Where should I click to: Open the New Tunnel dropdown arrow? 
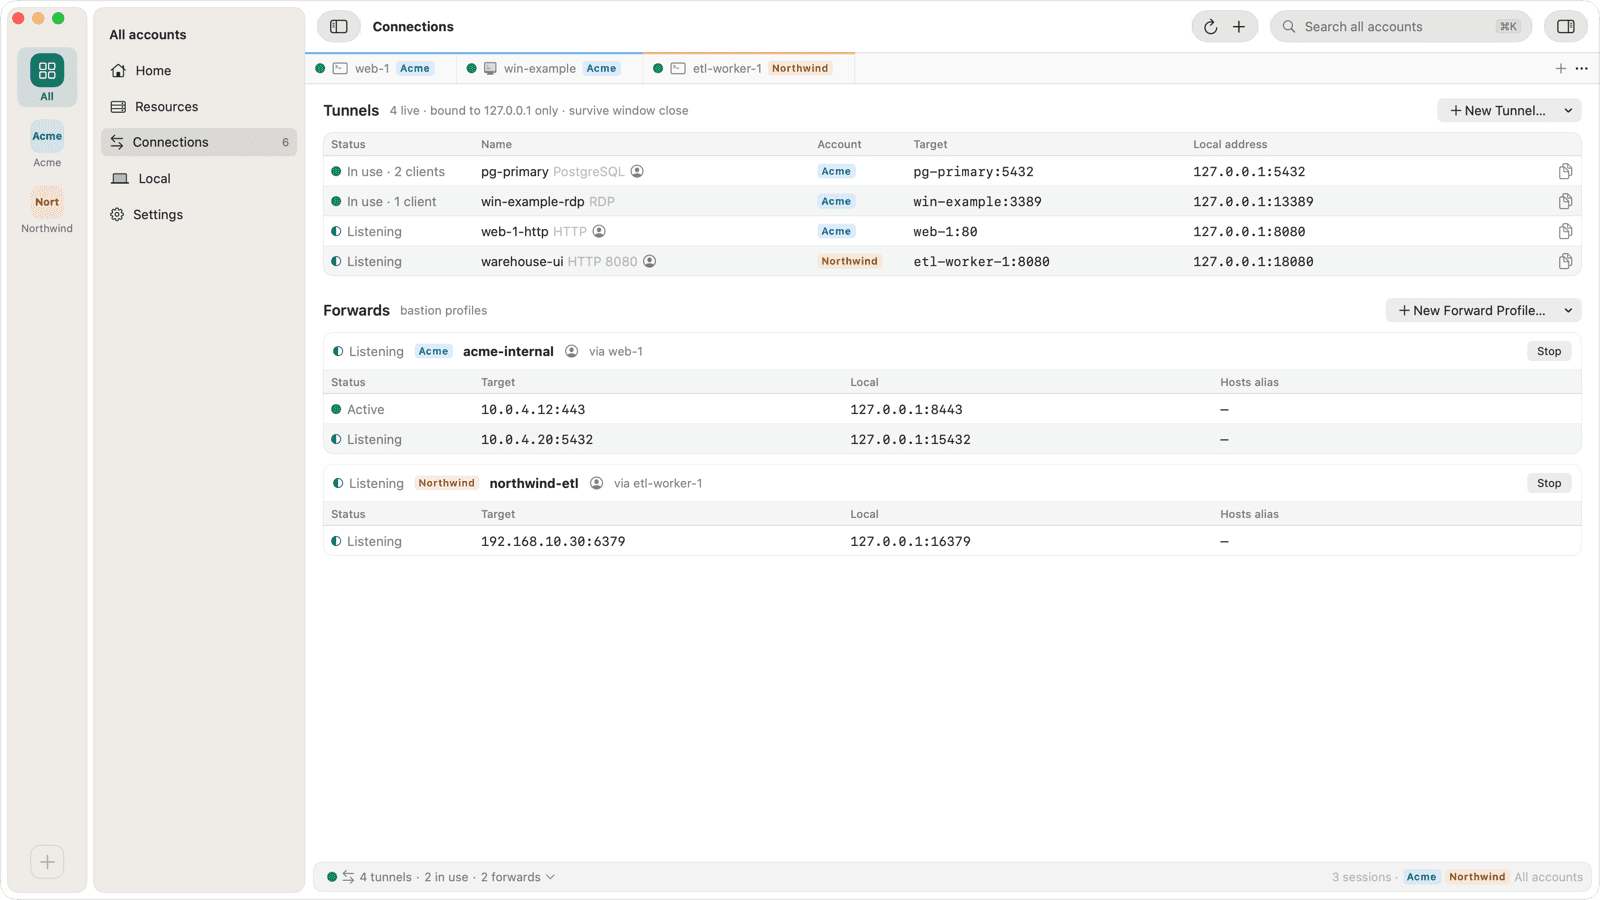click(x=1568, y=111)
